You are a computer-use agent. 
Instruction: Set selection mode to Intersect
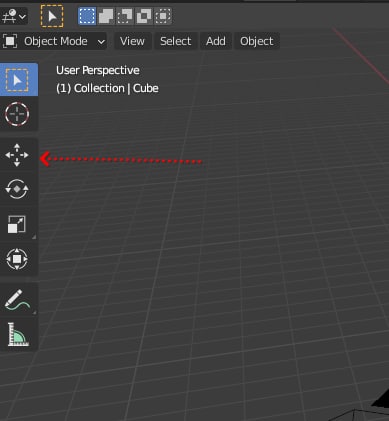tap(163, 16)
